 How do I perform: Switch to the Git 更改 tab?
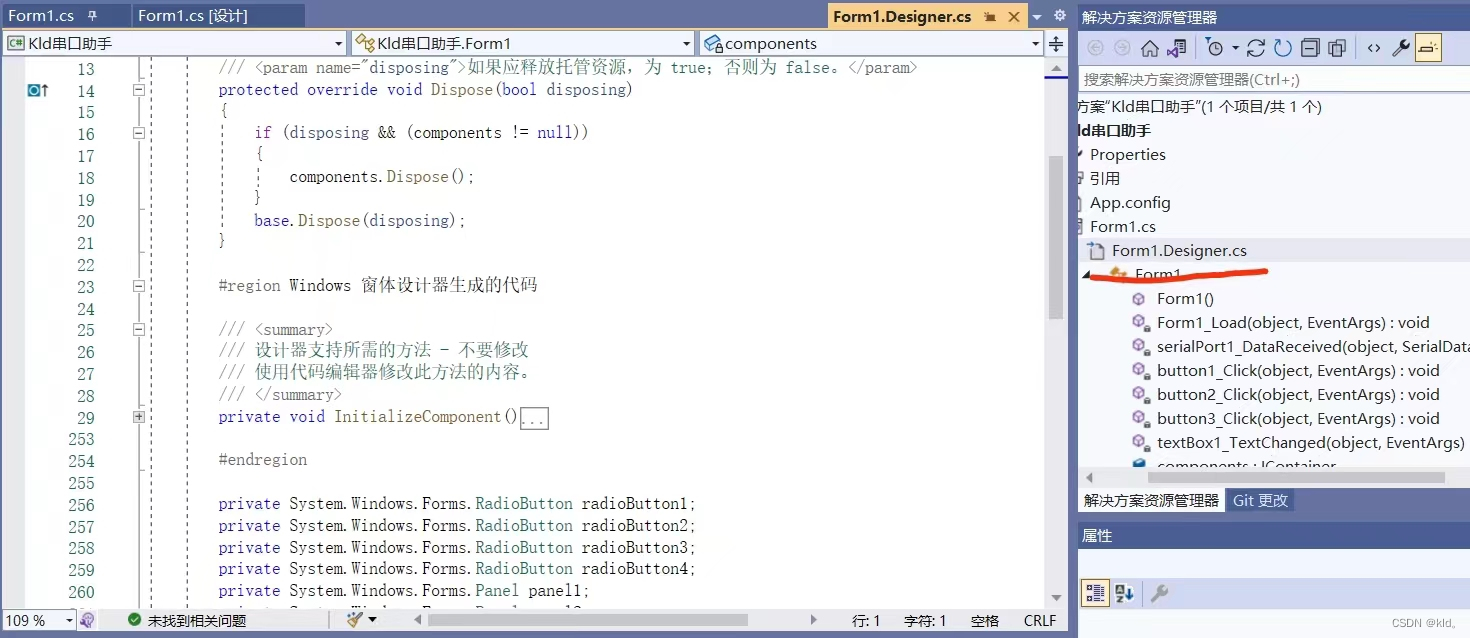[x=1260, y=500]
